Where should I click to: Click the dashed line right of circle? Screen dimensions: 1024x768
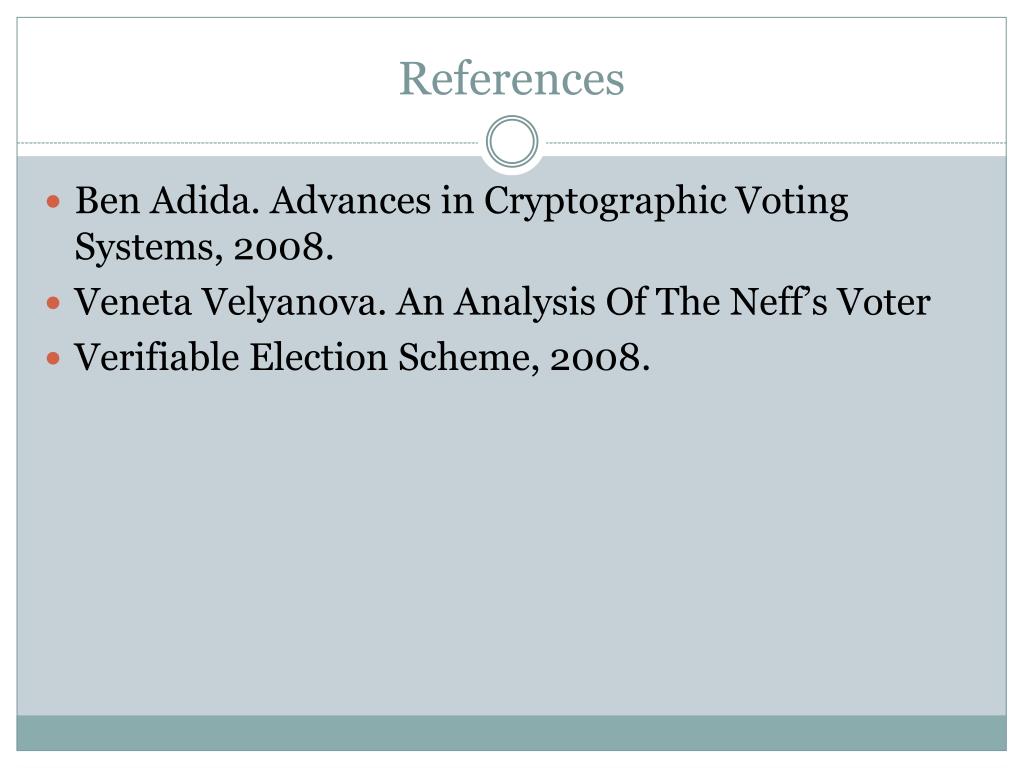776,142
